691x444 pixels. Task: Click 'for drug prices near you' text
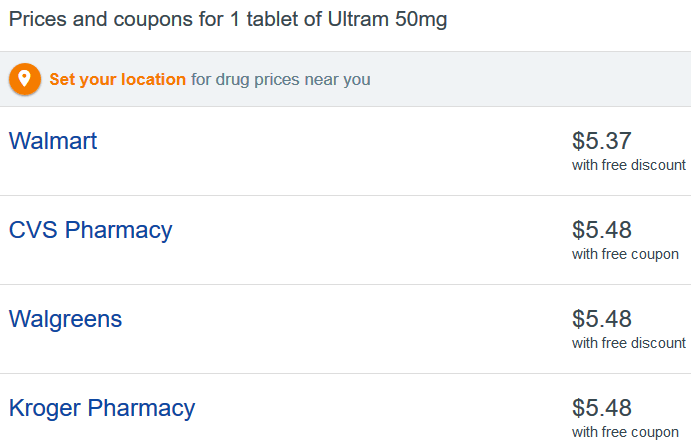point(281,80)
